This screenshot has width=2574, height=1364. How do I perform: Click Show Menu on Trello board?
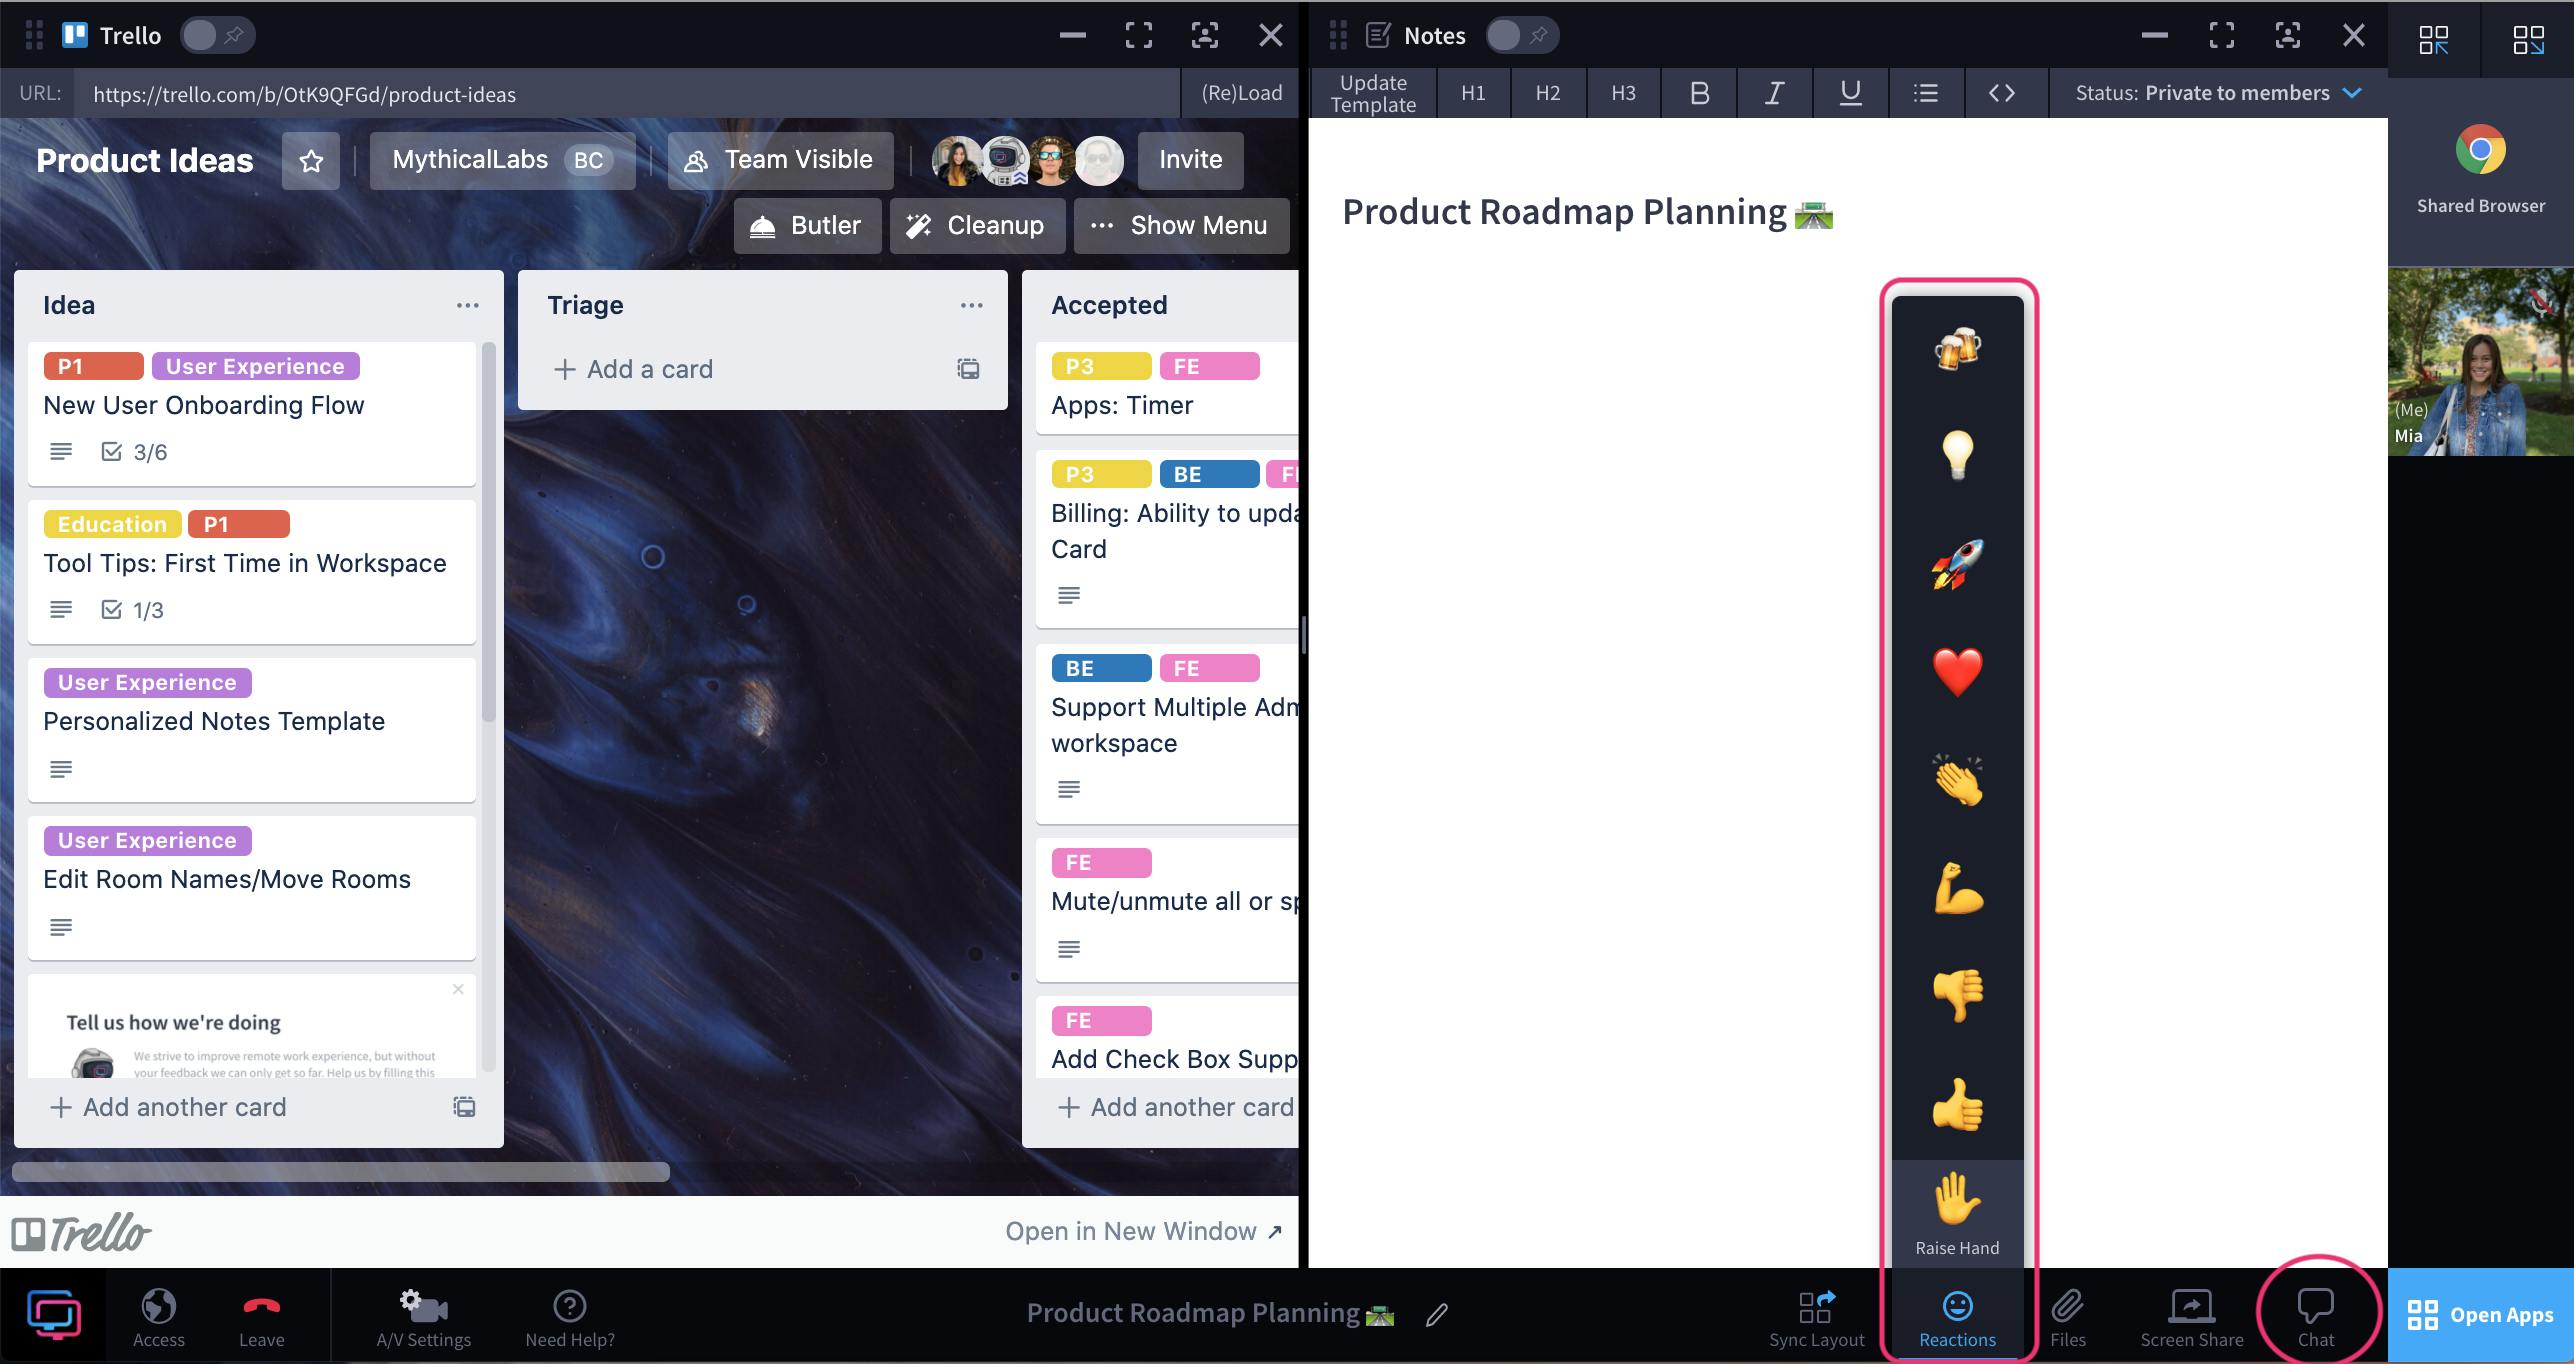(1181, 225)
